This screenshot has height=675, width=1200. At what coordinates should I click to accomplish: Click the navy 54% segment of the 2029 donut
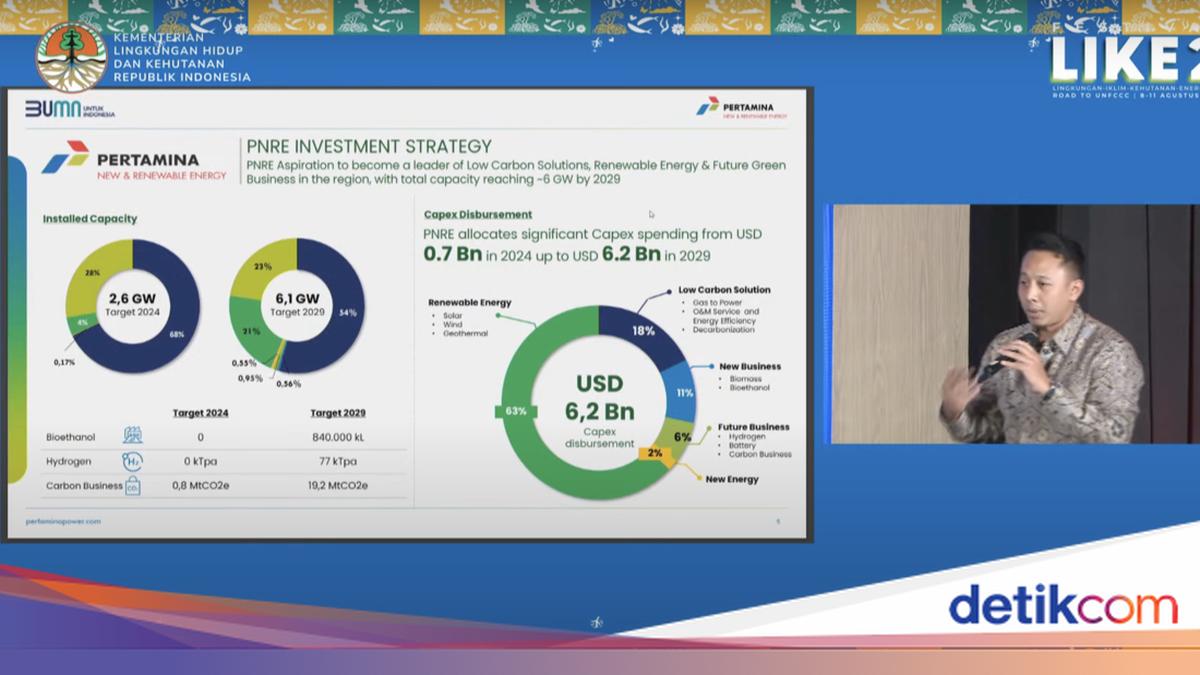(345, 310)
